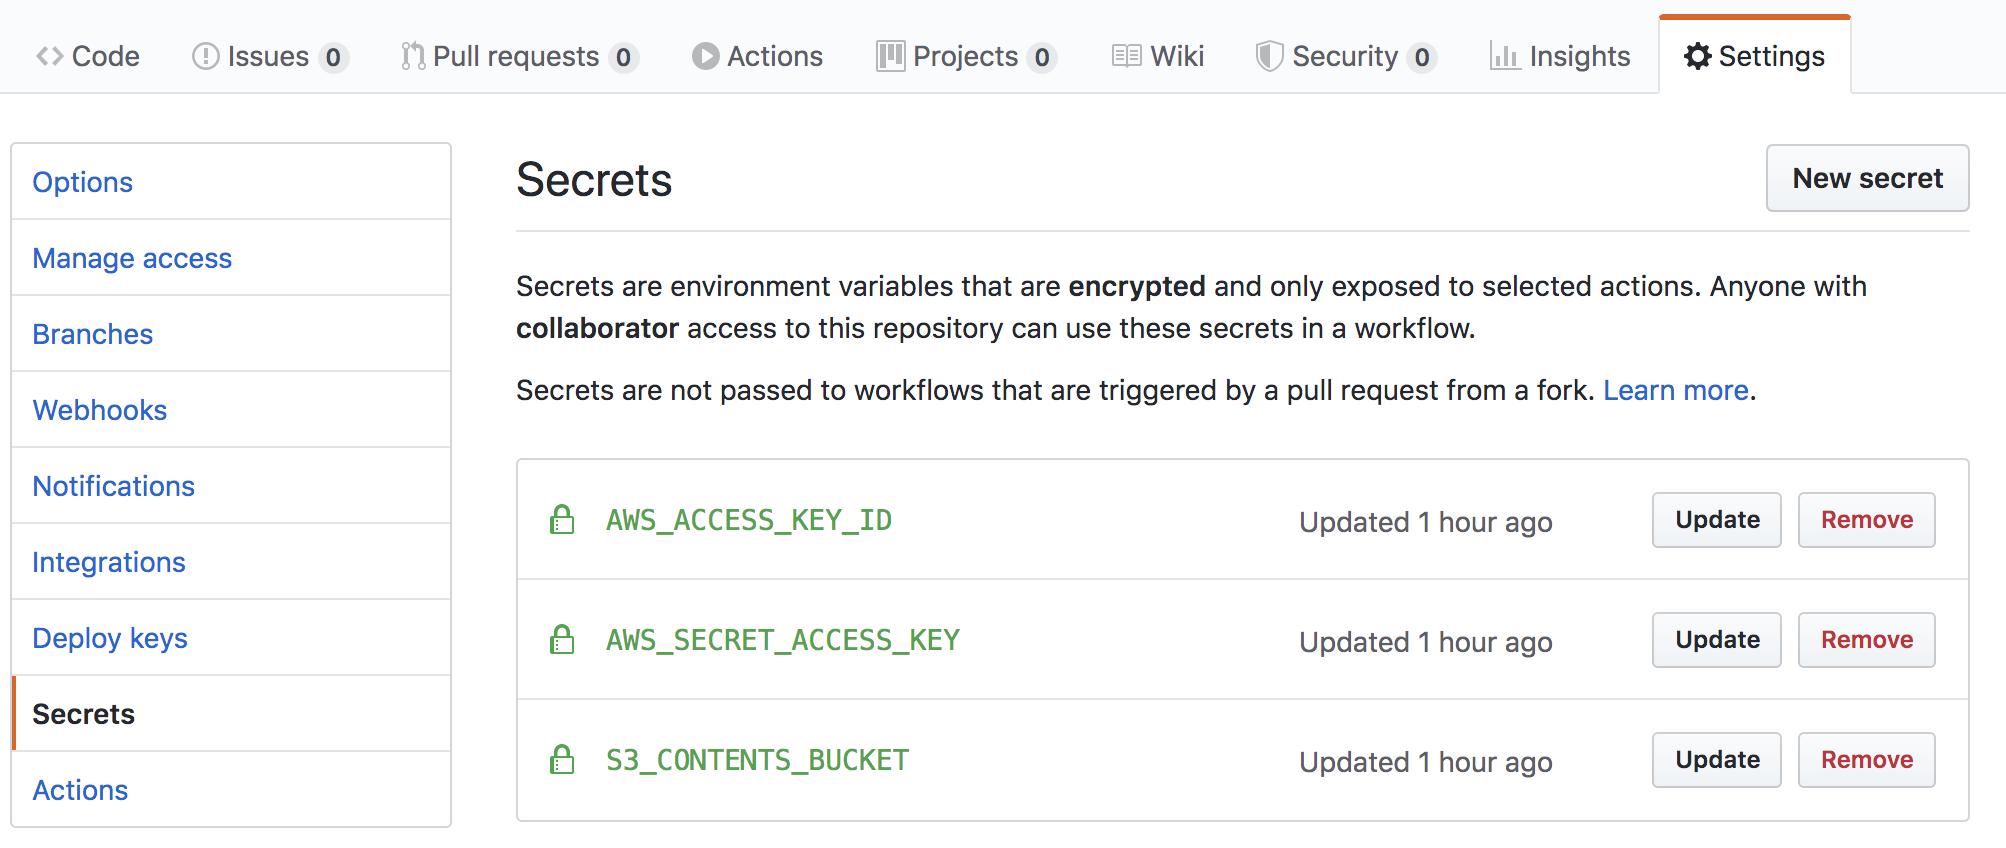The image size is (2006, 848).
Task: Click the Code brackets icon
Action: pos(50,57)
